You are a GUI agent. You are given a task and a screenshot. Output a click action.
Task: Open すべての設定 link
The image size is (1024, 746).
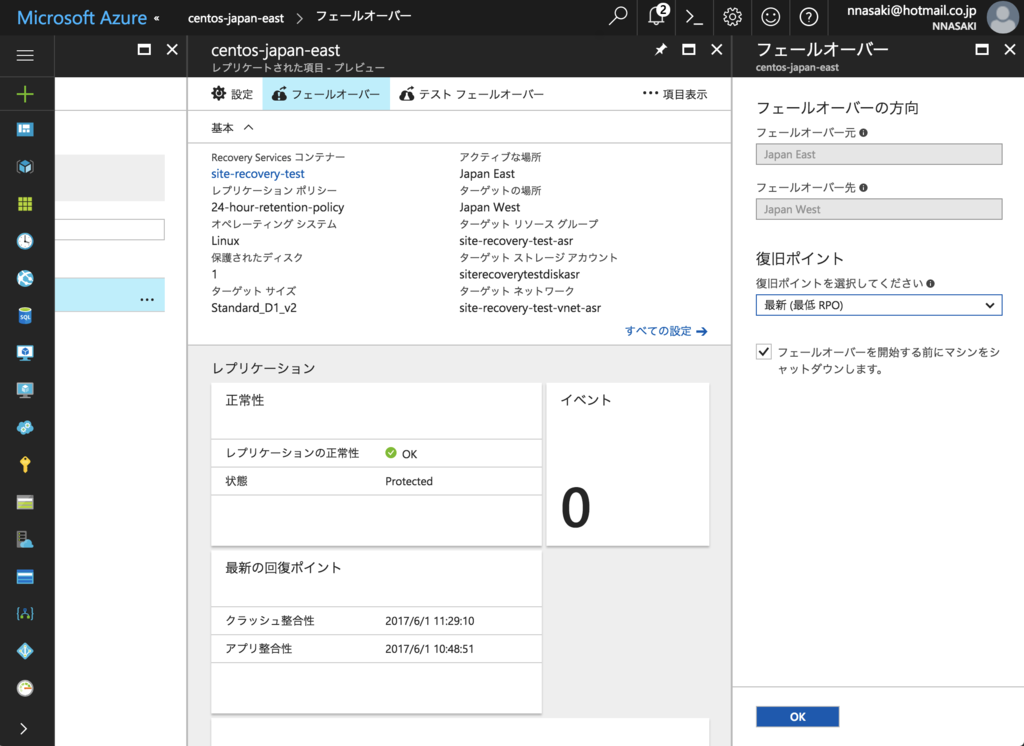665,331
